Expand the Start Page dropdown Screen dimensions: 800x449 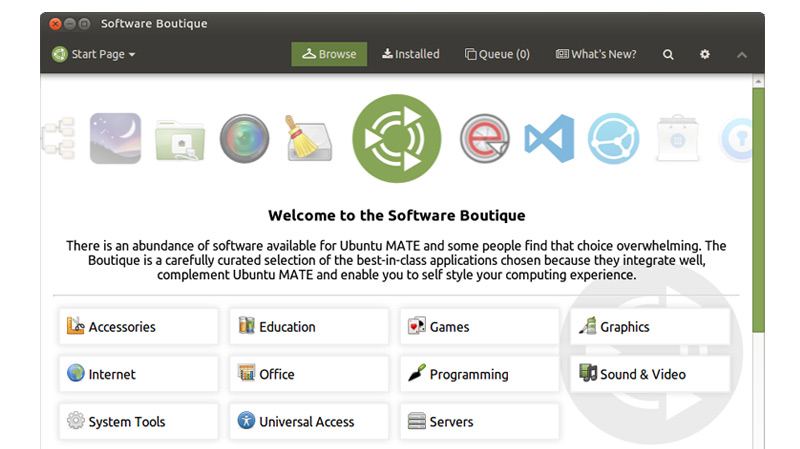[x=93, y=54]
